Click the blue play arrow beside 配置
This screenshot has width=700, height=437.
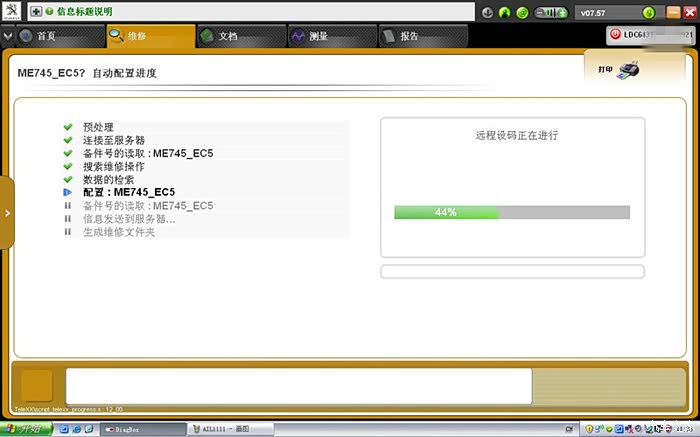67,192
